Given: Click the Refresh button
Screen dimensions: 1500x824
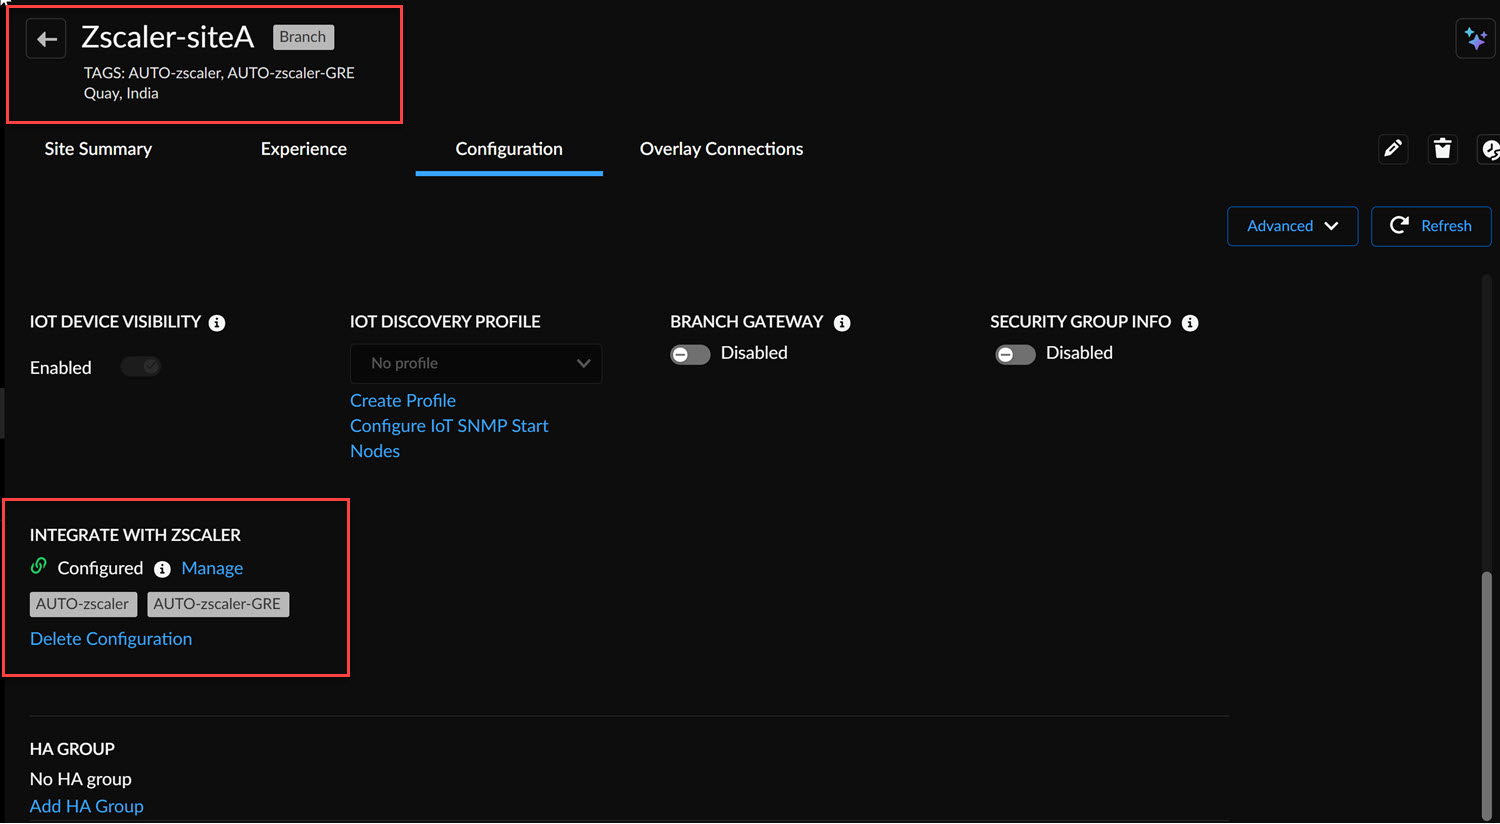Looking at the screenshot, I should [x=1431, y=226].
